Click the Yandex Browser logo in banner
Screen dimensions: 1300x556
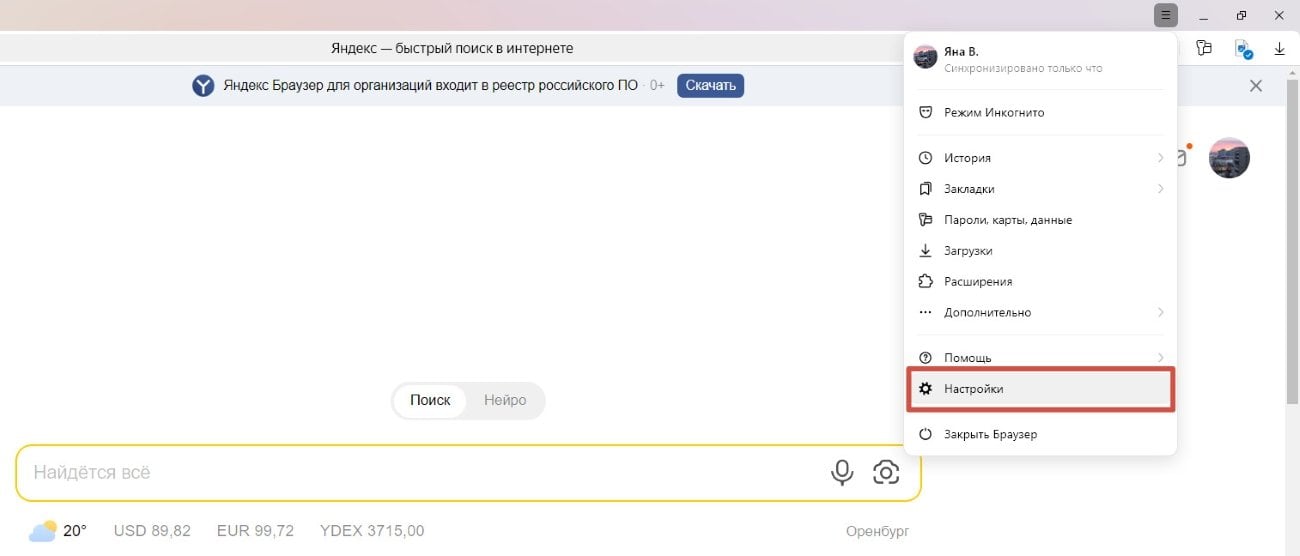coord(203,86)
